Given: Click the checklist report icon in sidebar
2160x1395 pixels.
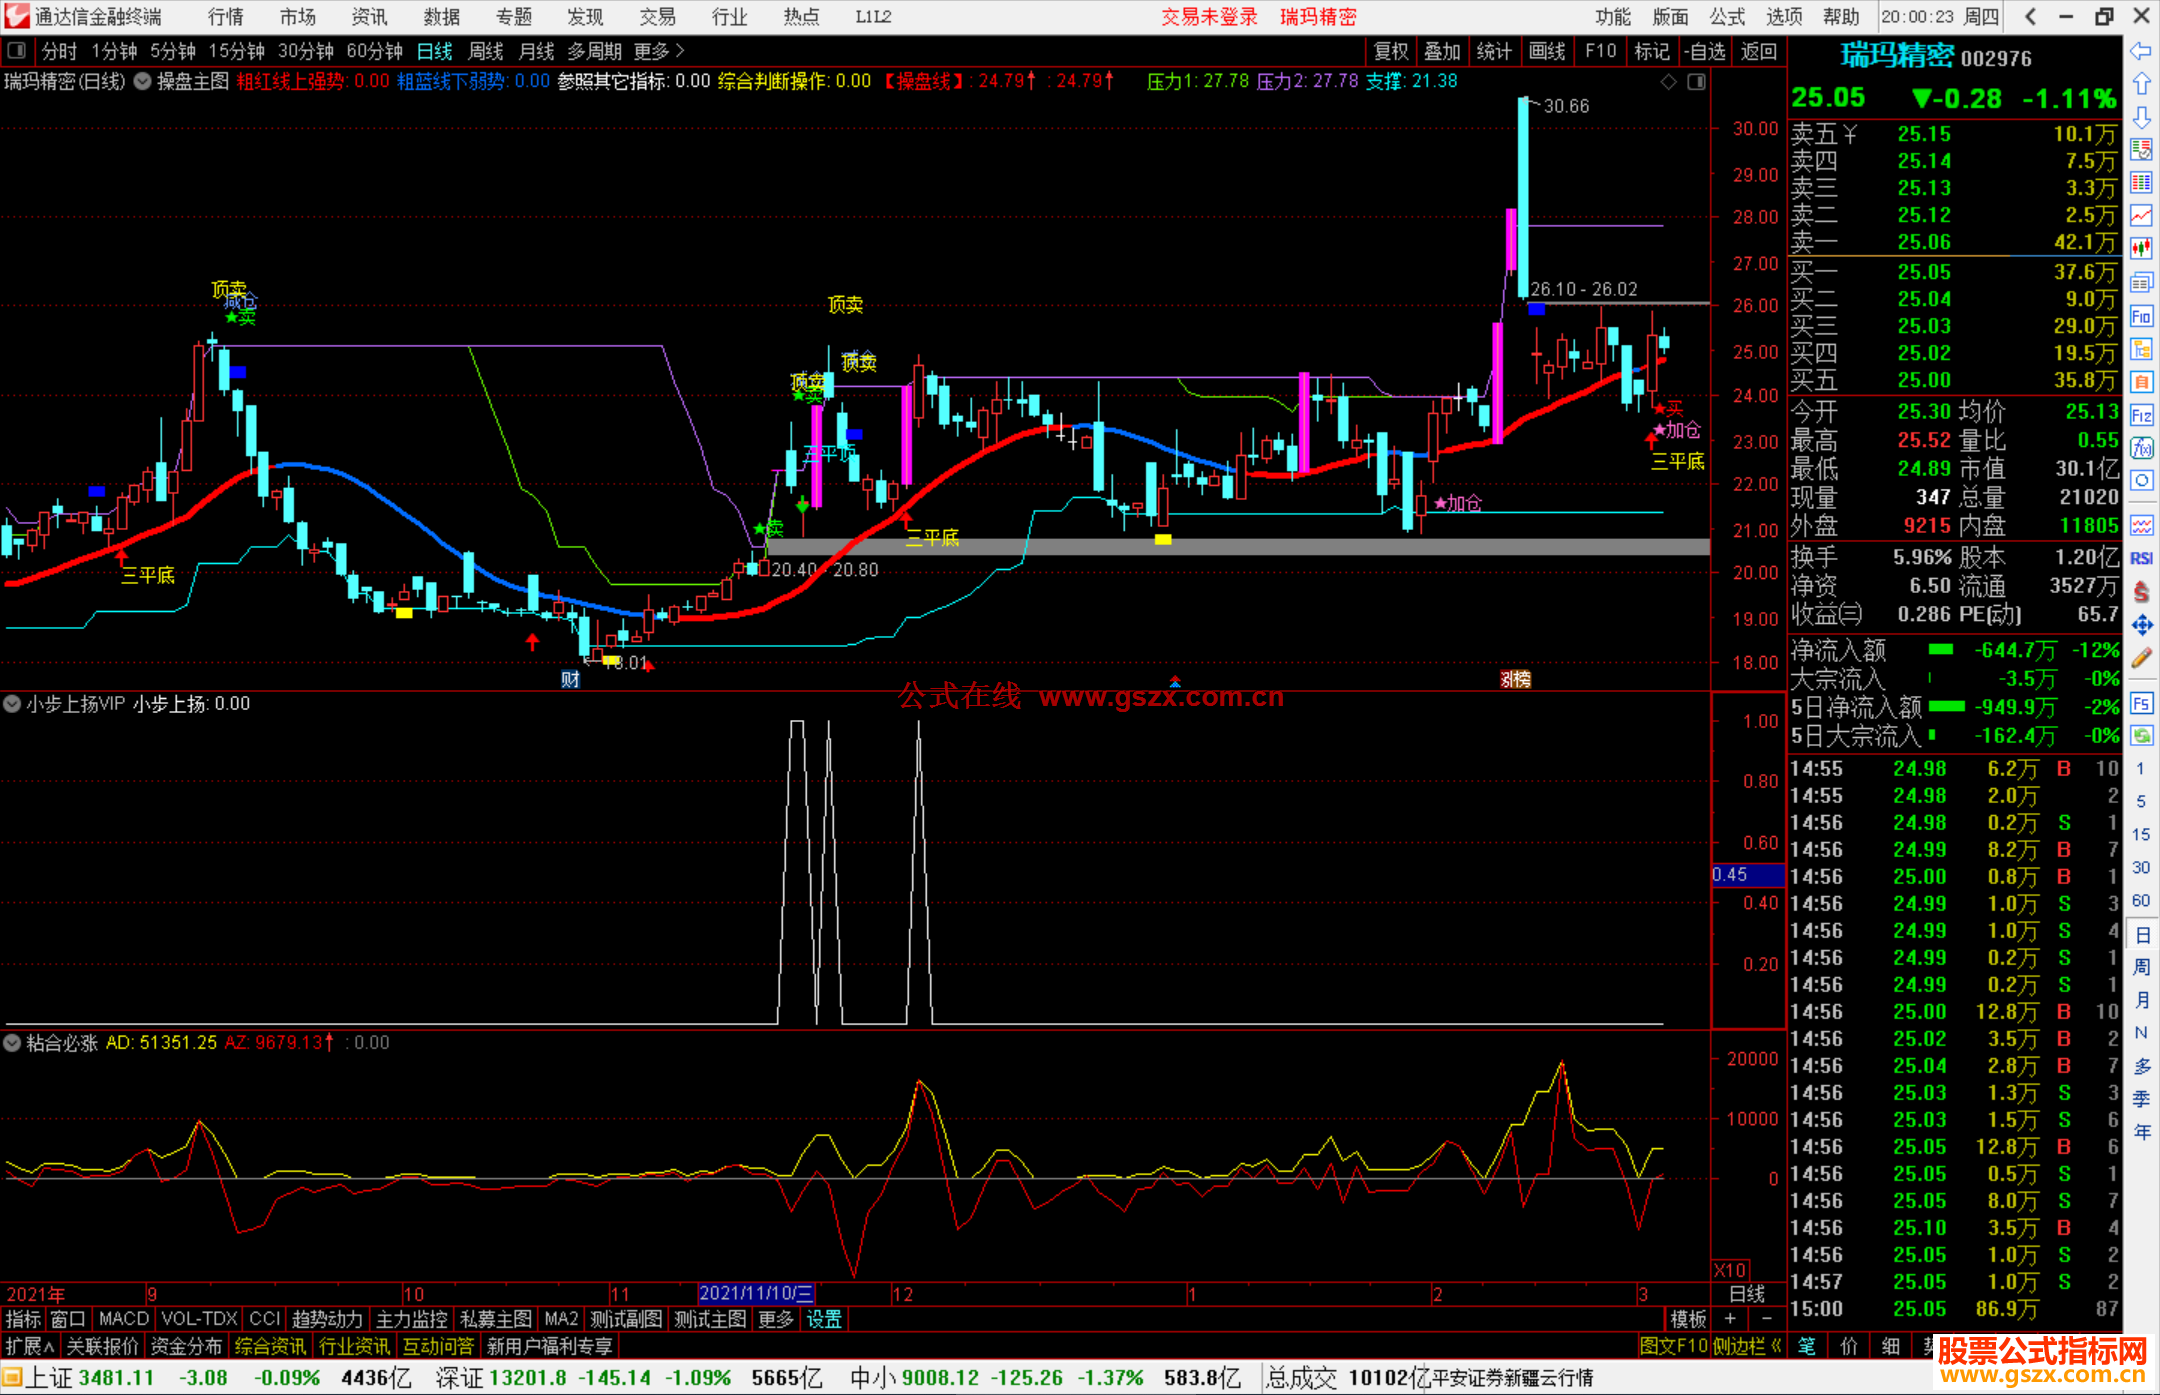Looking at the screenshot, I should click(x=2141, y=150).
